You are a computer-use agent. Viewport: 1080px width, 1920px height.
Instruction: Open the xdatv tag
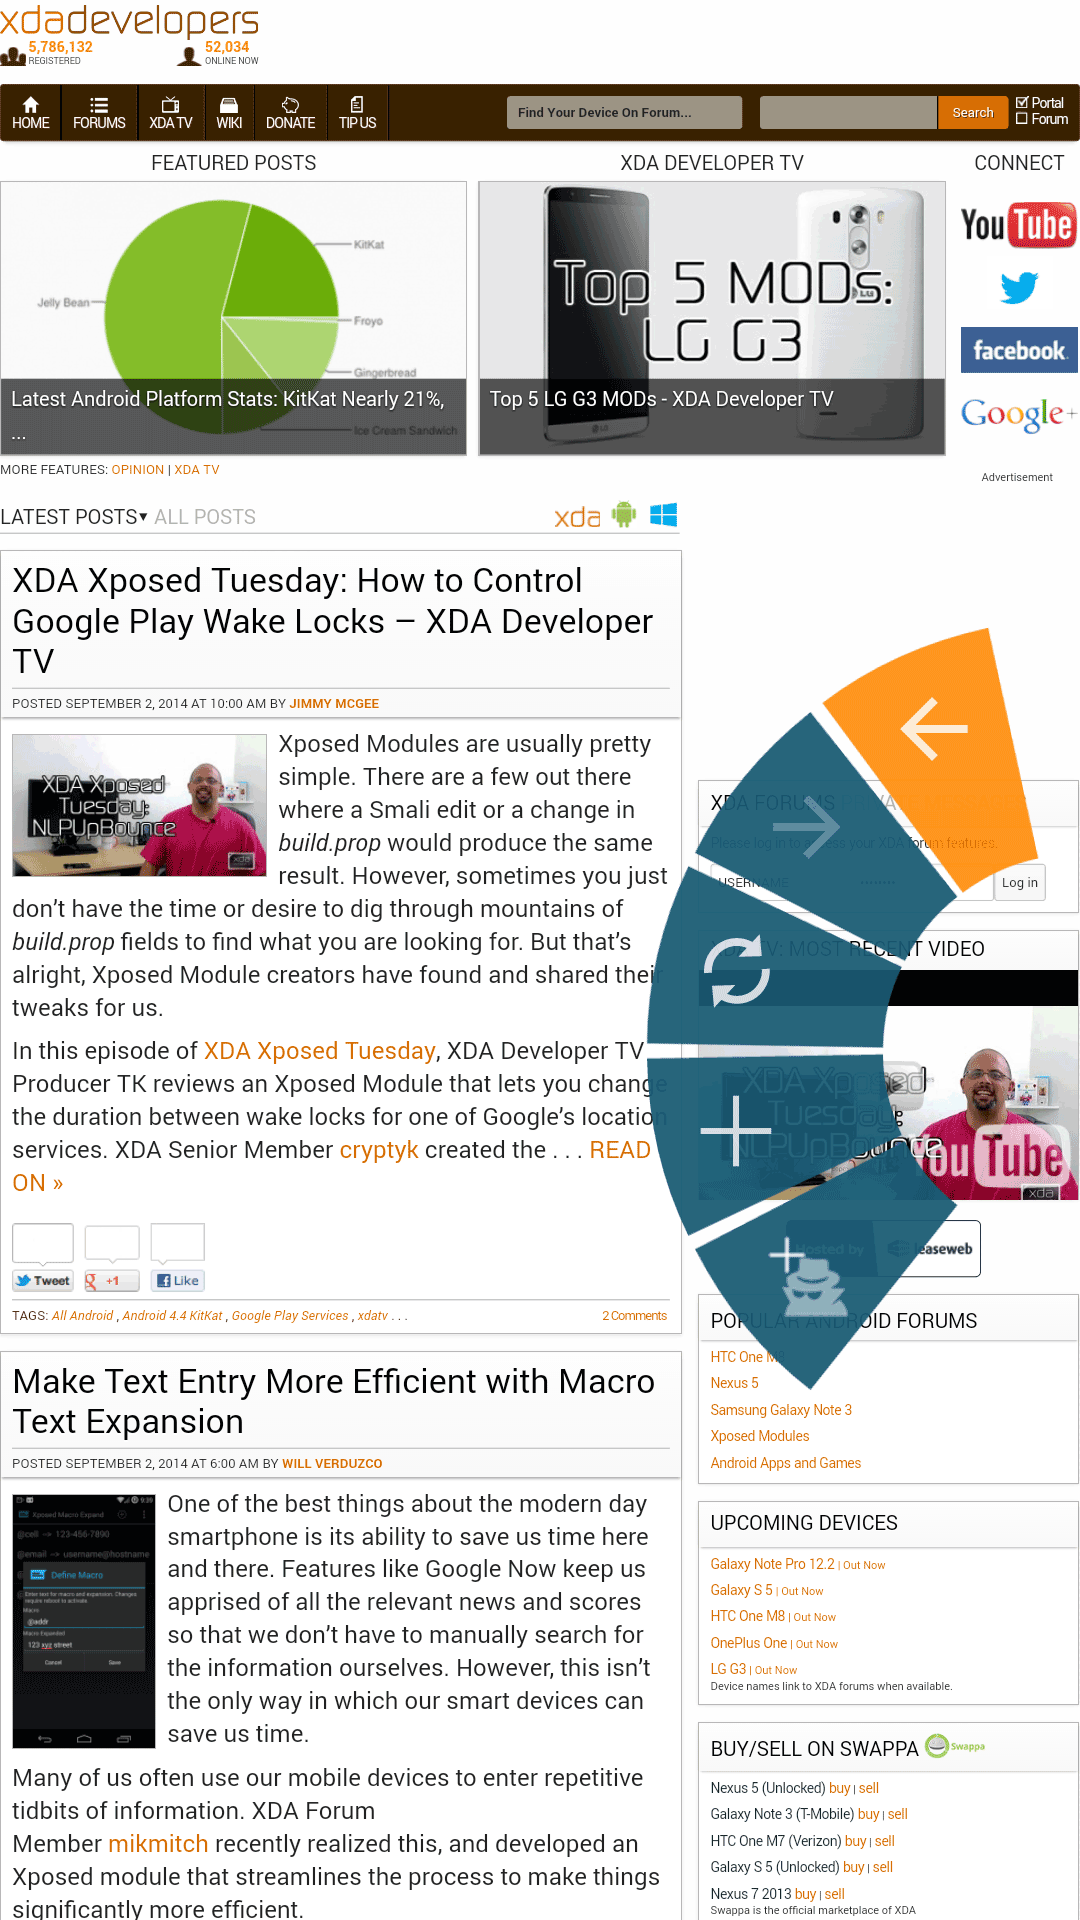[x=373, y=1316]
